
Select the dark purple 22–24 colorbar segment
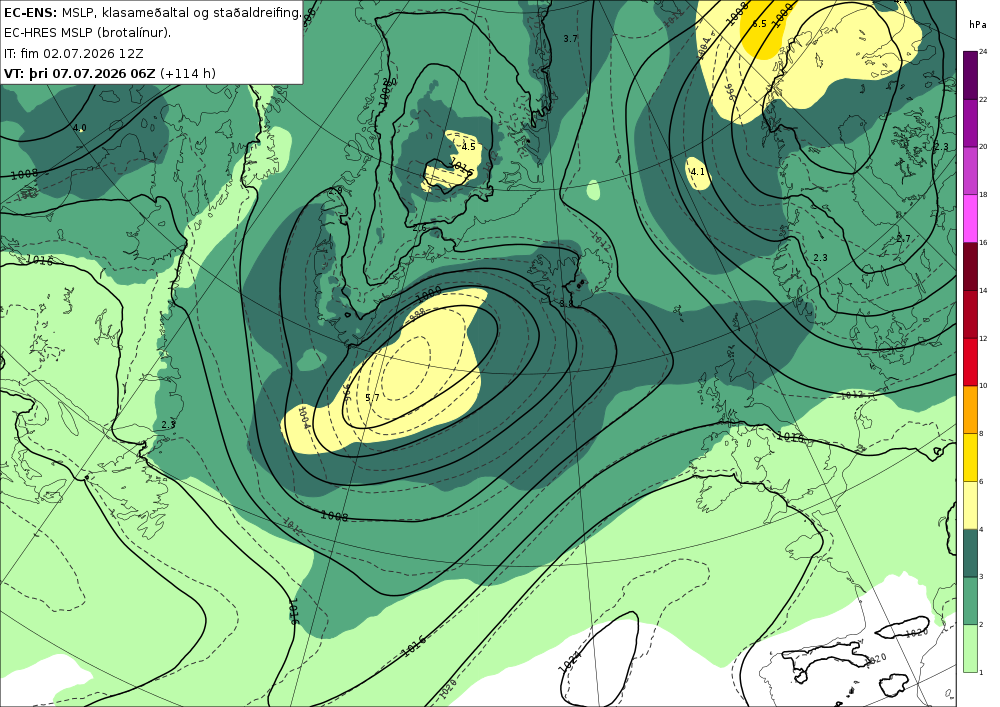coord(970,75)
